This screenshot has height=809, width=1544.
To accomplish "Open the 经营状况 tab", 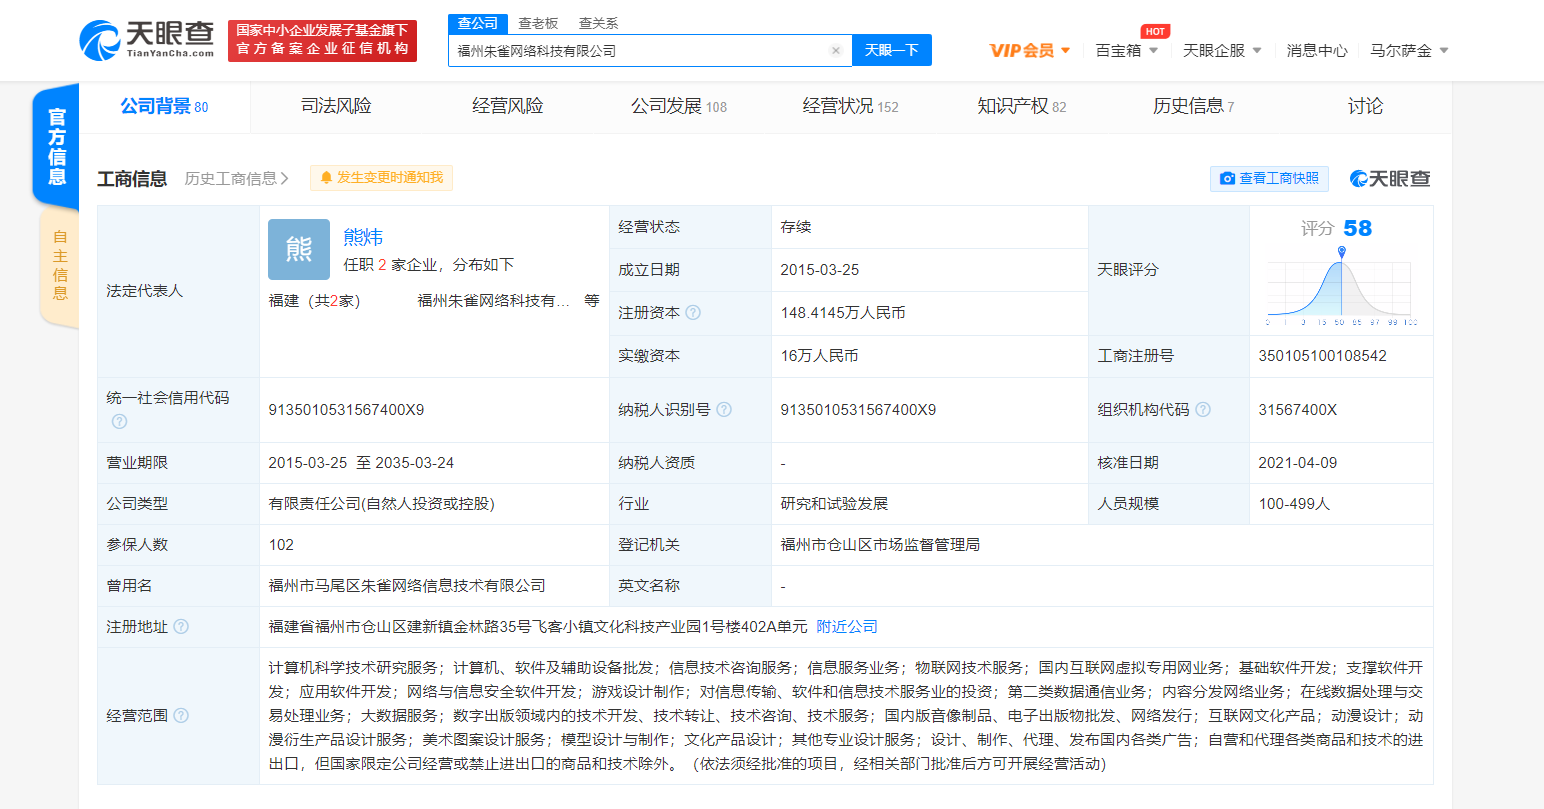I will [x=850, y=106].
